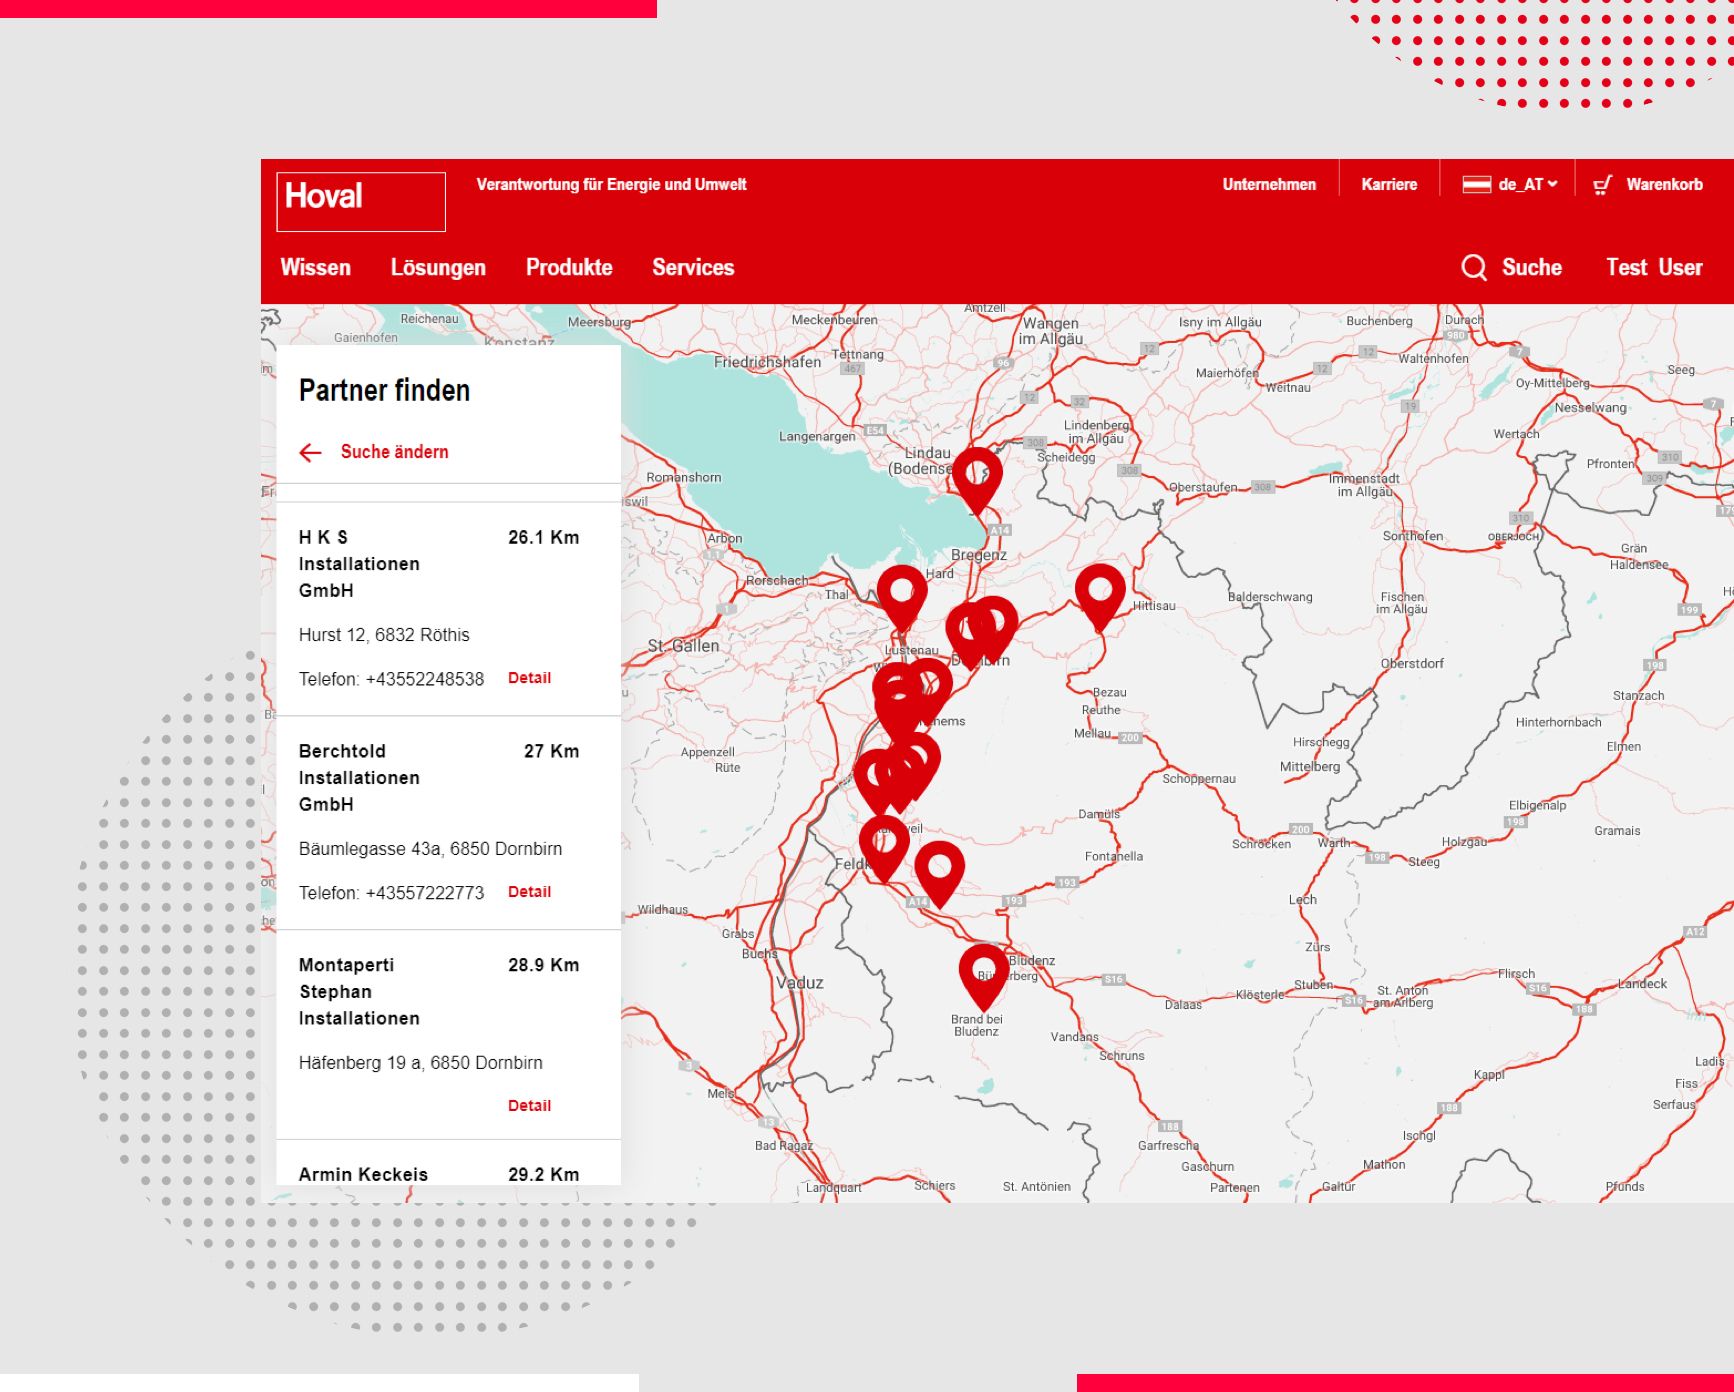Select the map pin southeast of Feldkirch
Viewport: 1734px width, 1392px height.
pyautogui.click(x=940, y=873)
